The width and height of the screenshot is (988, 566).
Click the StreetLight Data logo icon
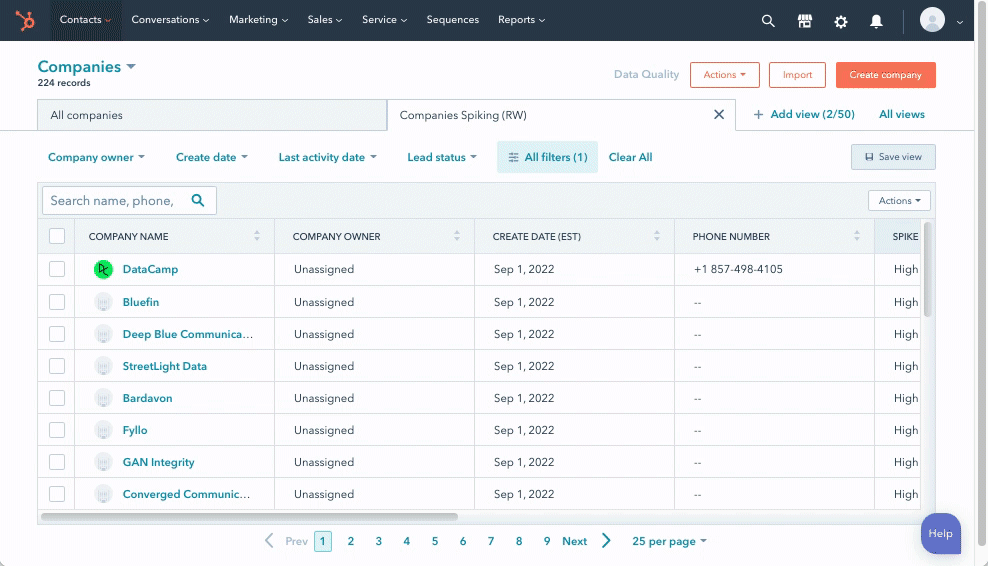click(103, 366)
